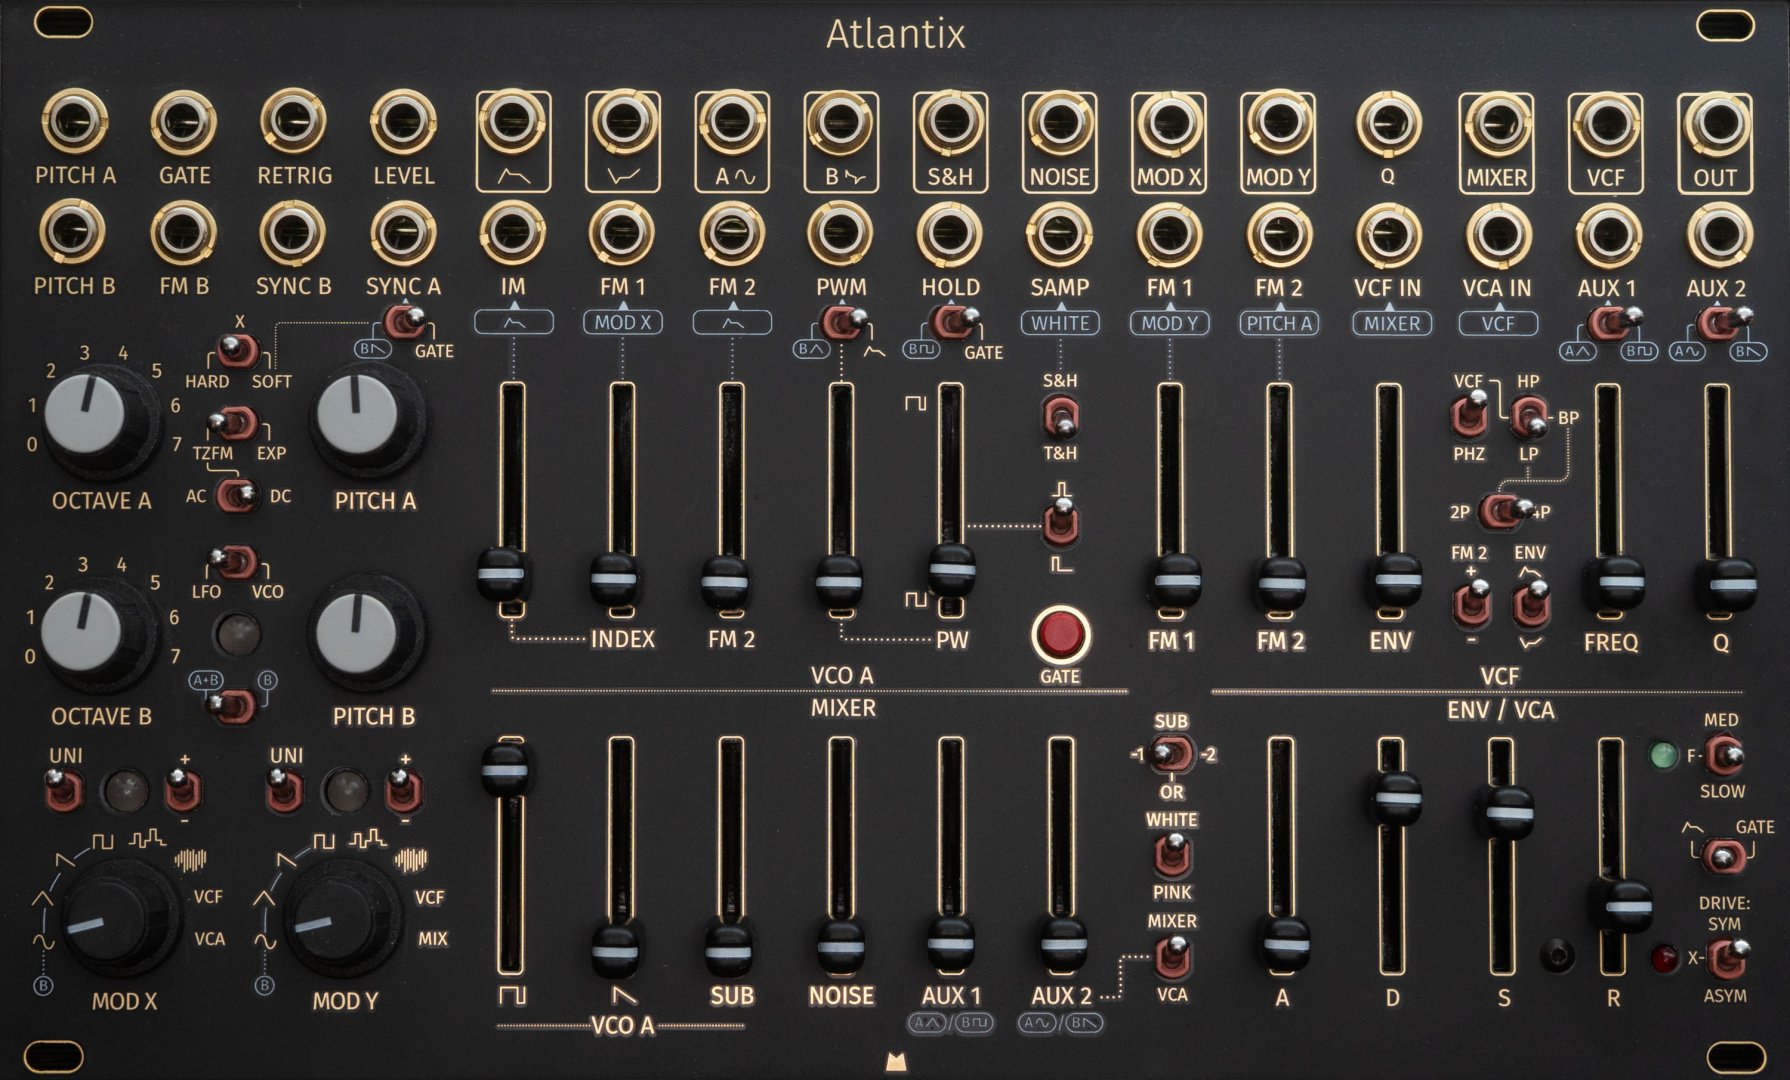The image size is (1790, 1080).
Task: Click the GATE input jack
Action: point(184,123)
